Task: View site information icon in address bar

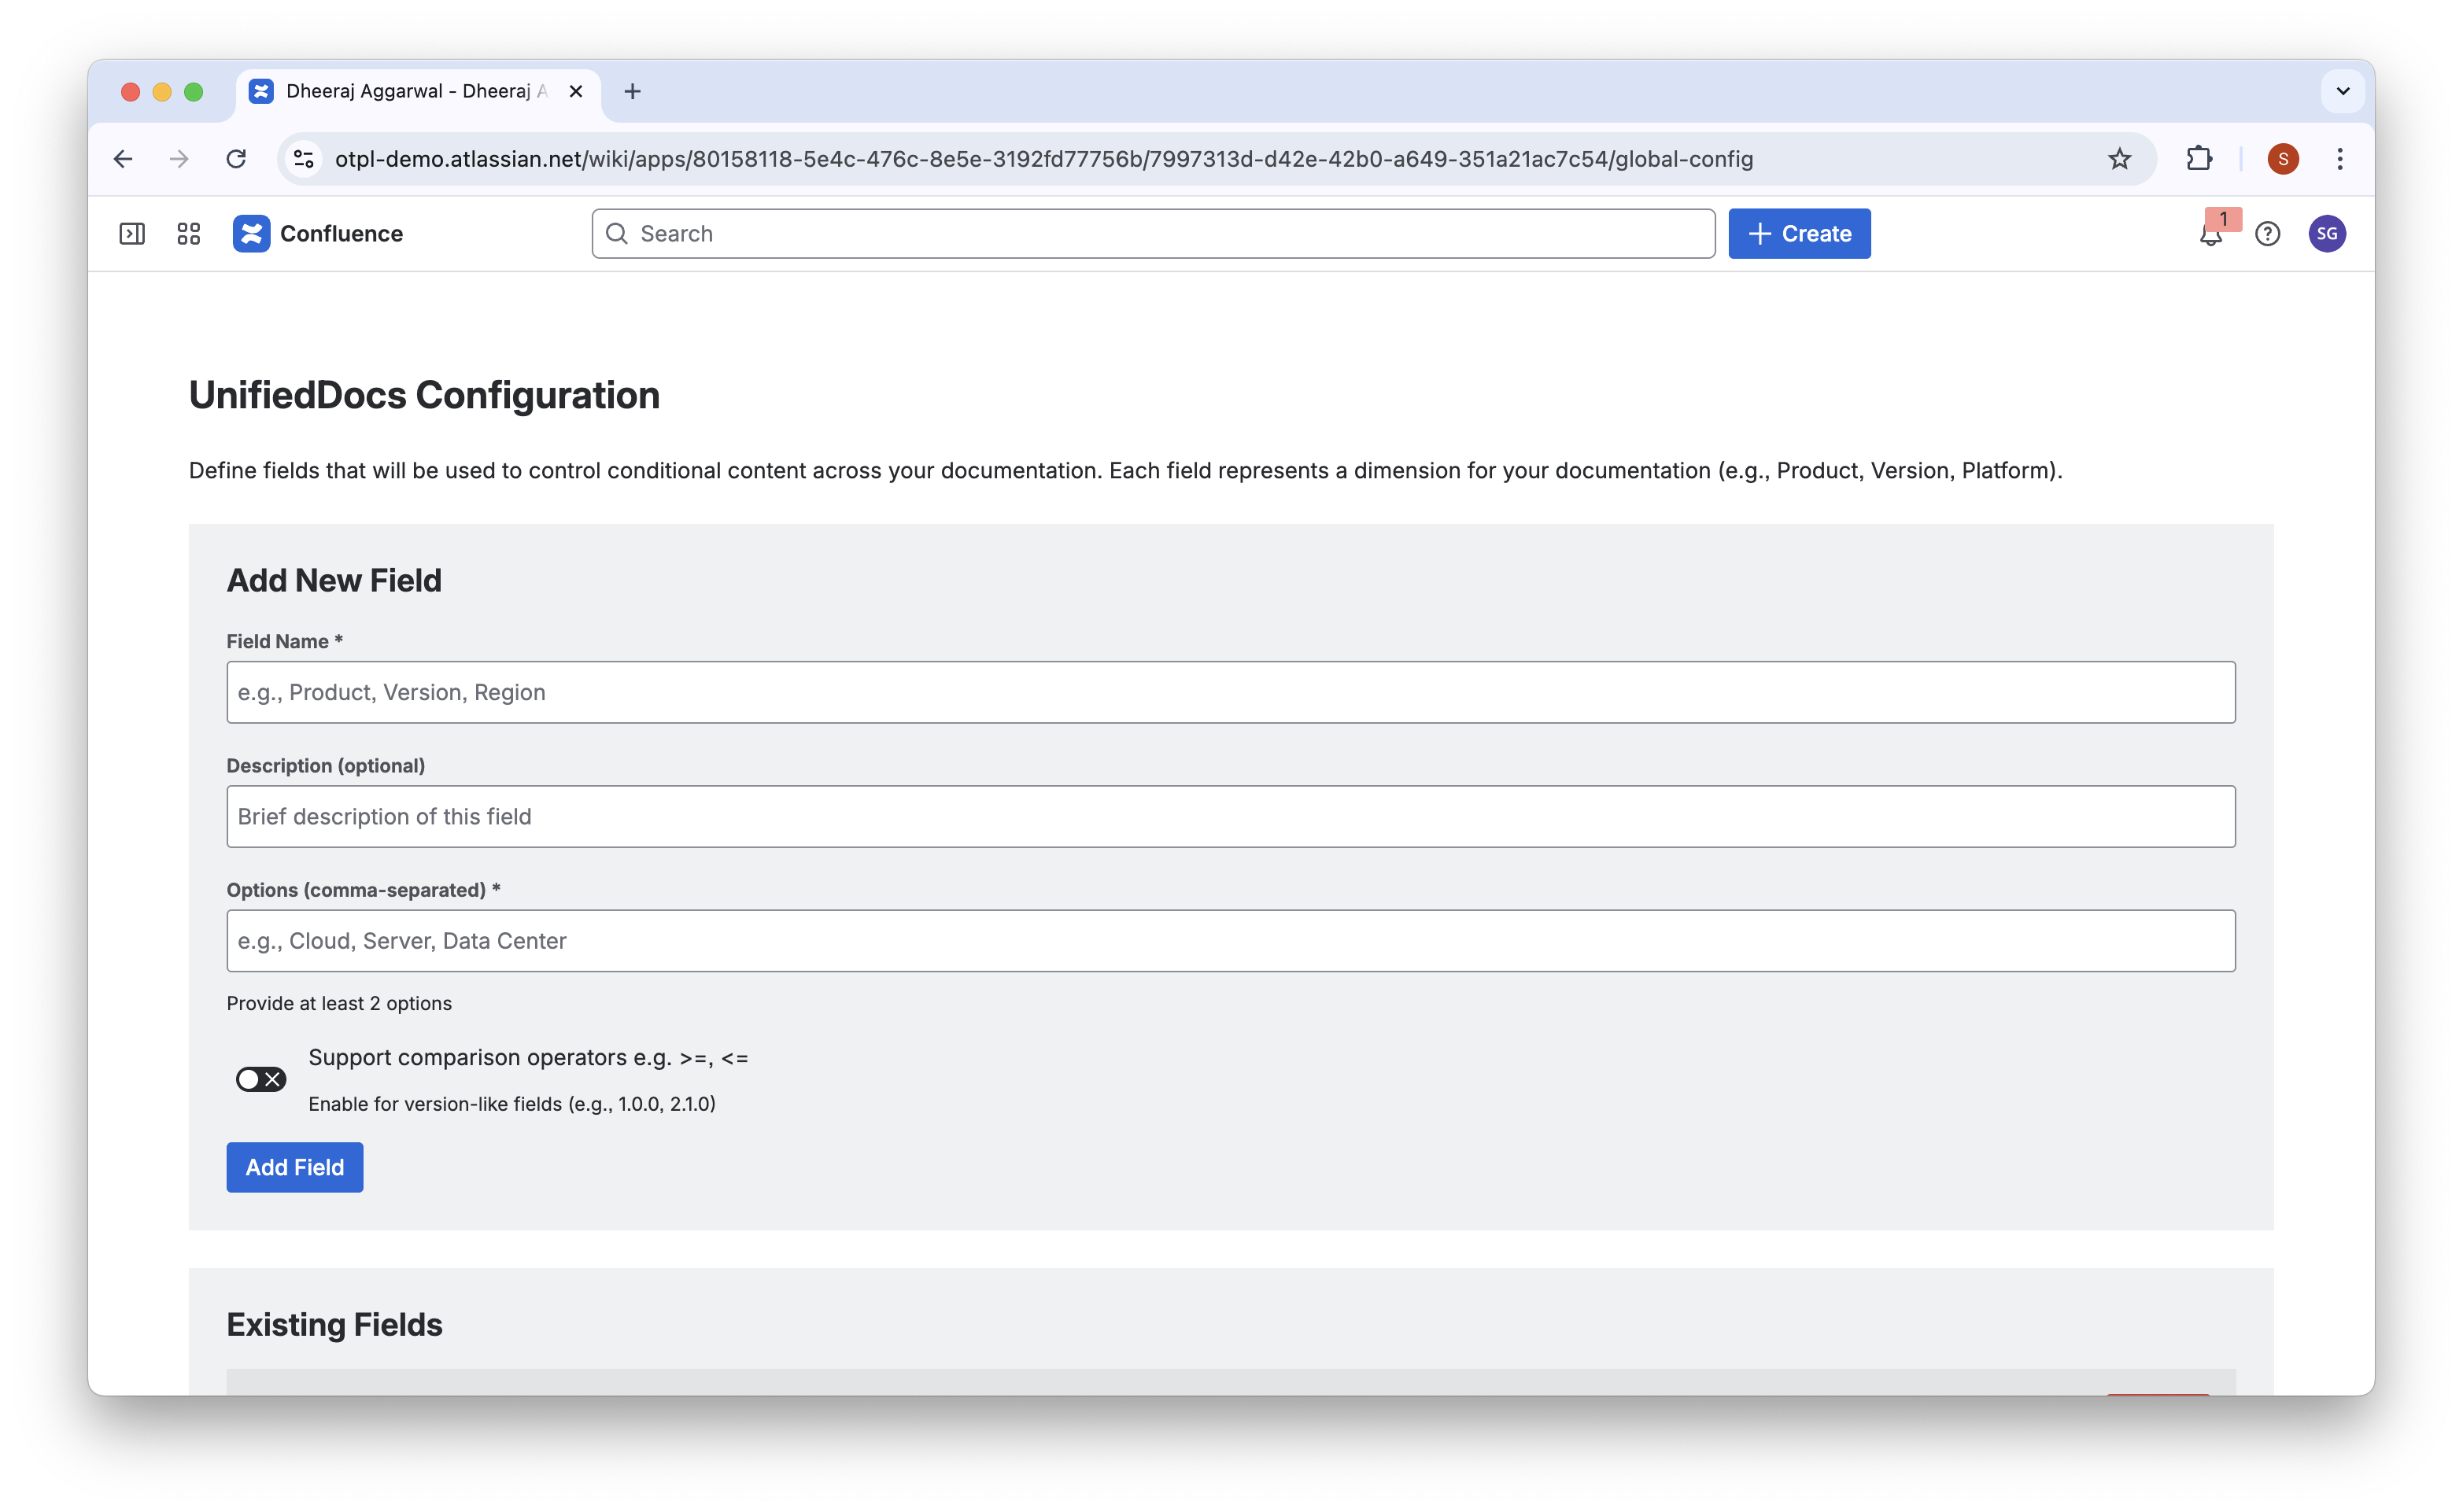Action: click(304, 159)
